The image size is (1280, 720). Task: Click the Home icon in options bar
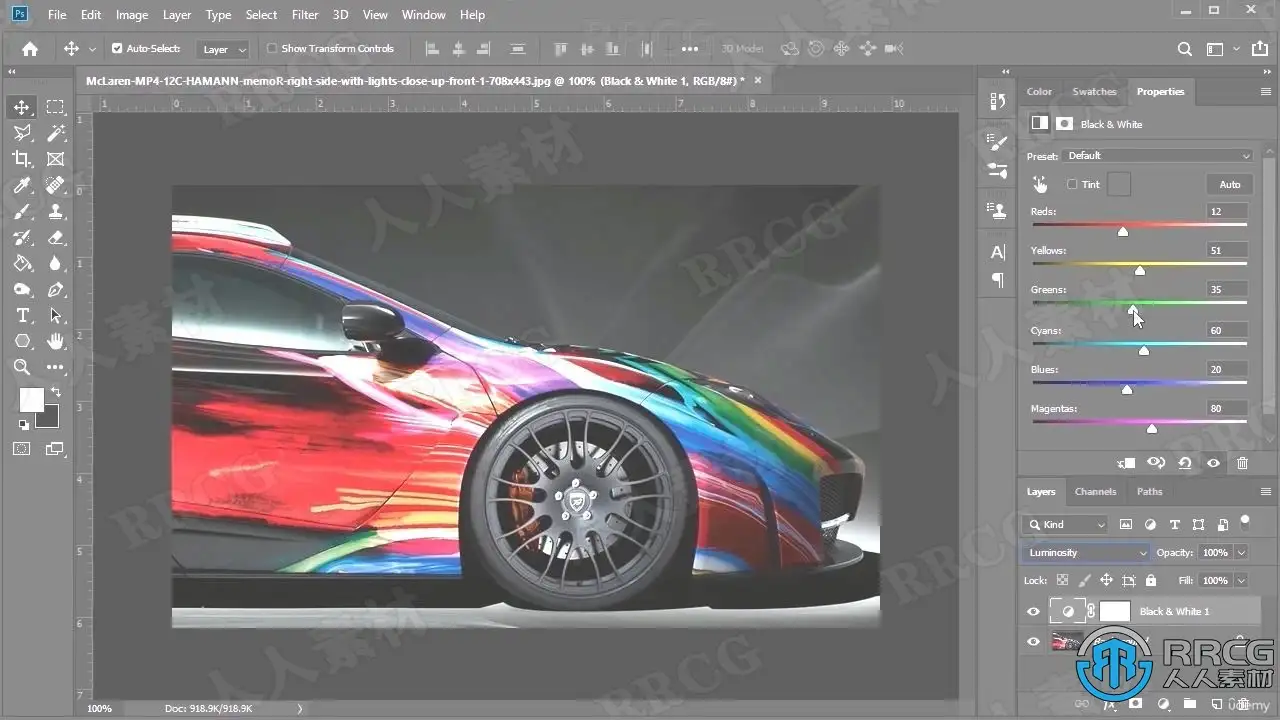point(30,48)
